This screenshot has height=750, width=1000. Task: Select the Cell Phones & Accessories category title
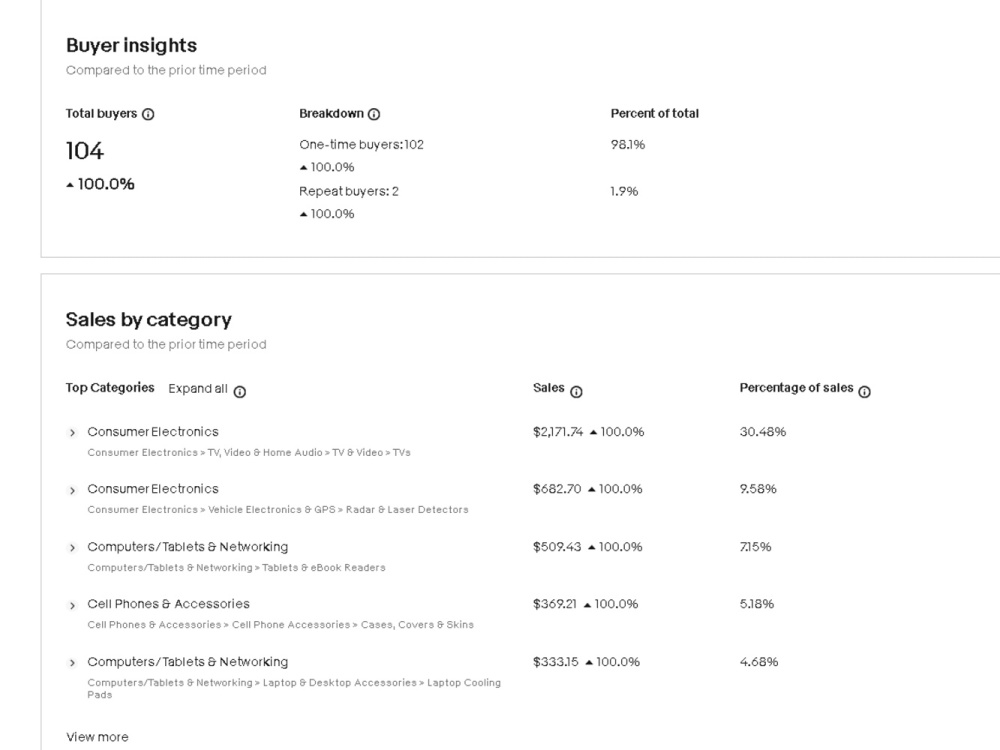pyautogui.click(x=168, y=603)
